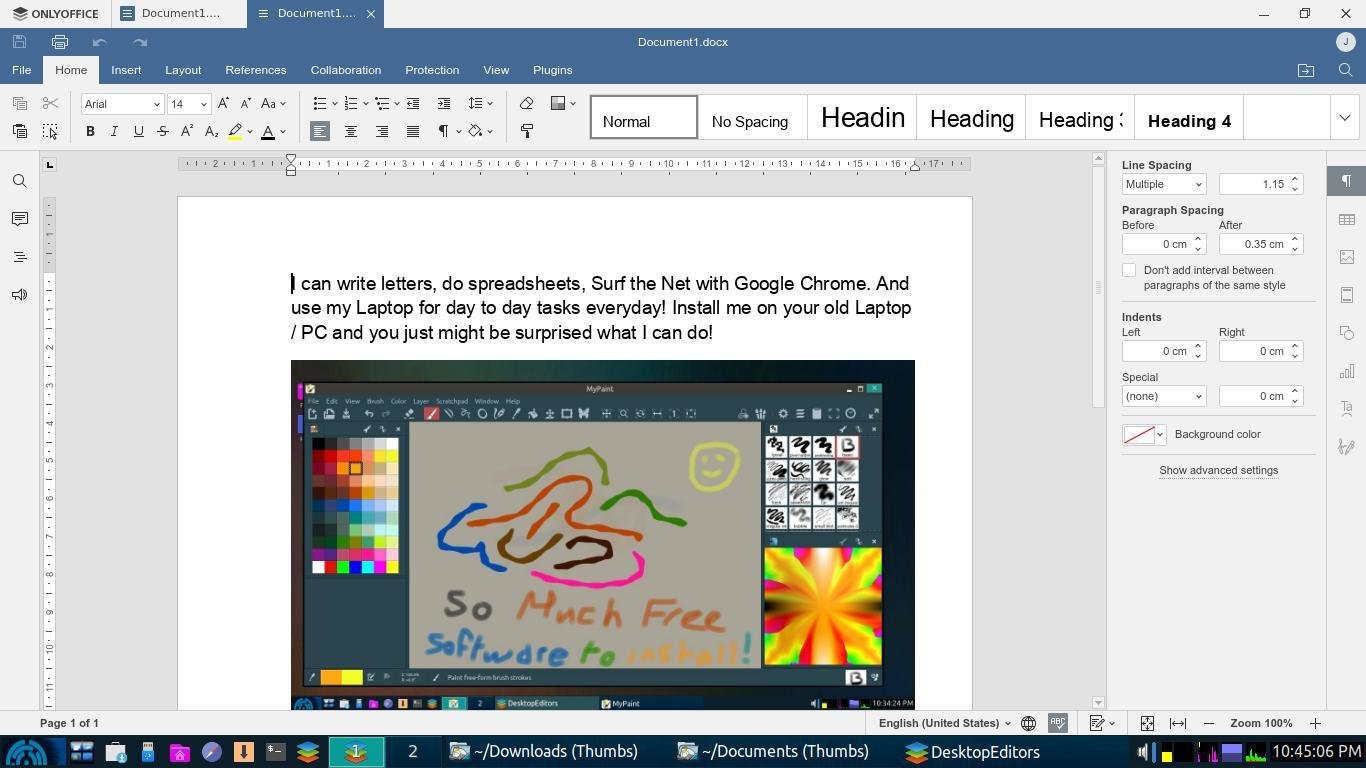Open the Headings navigation sidebar panel

coord(19,257)
